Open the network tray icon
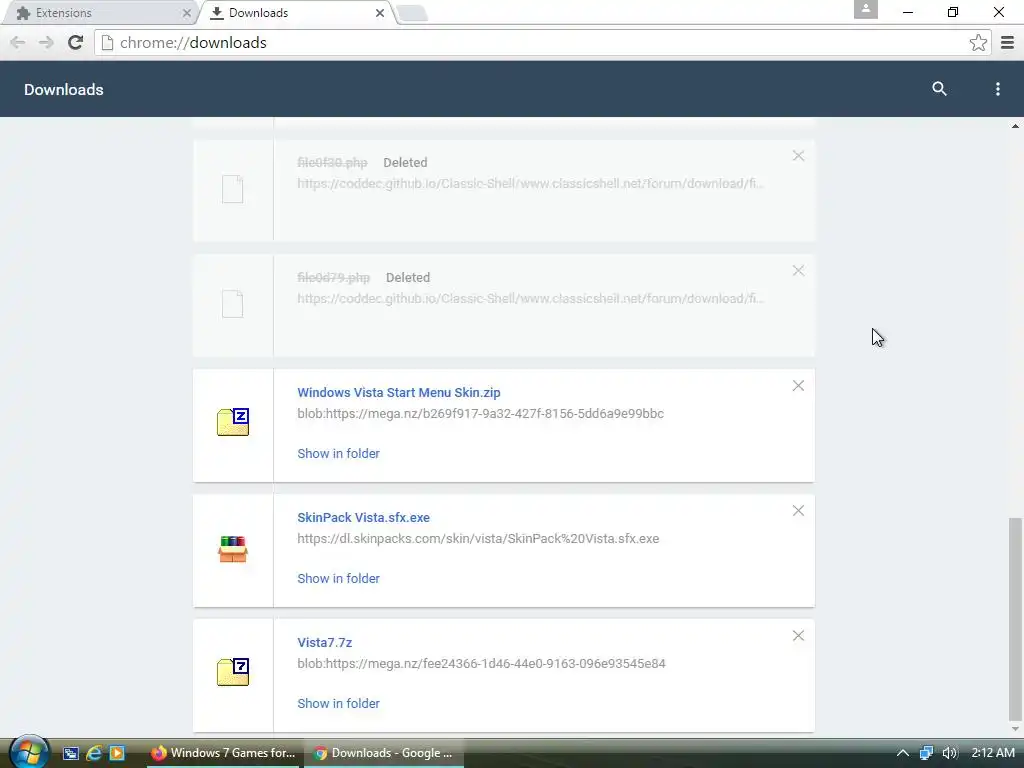The width and height of the screenshot is (1024, 768). (x=926, y=753)
